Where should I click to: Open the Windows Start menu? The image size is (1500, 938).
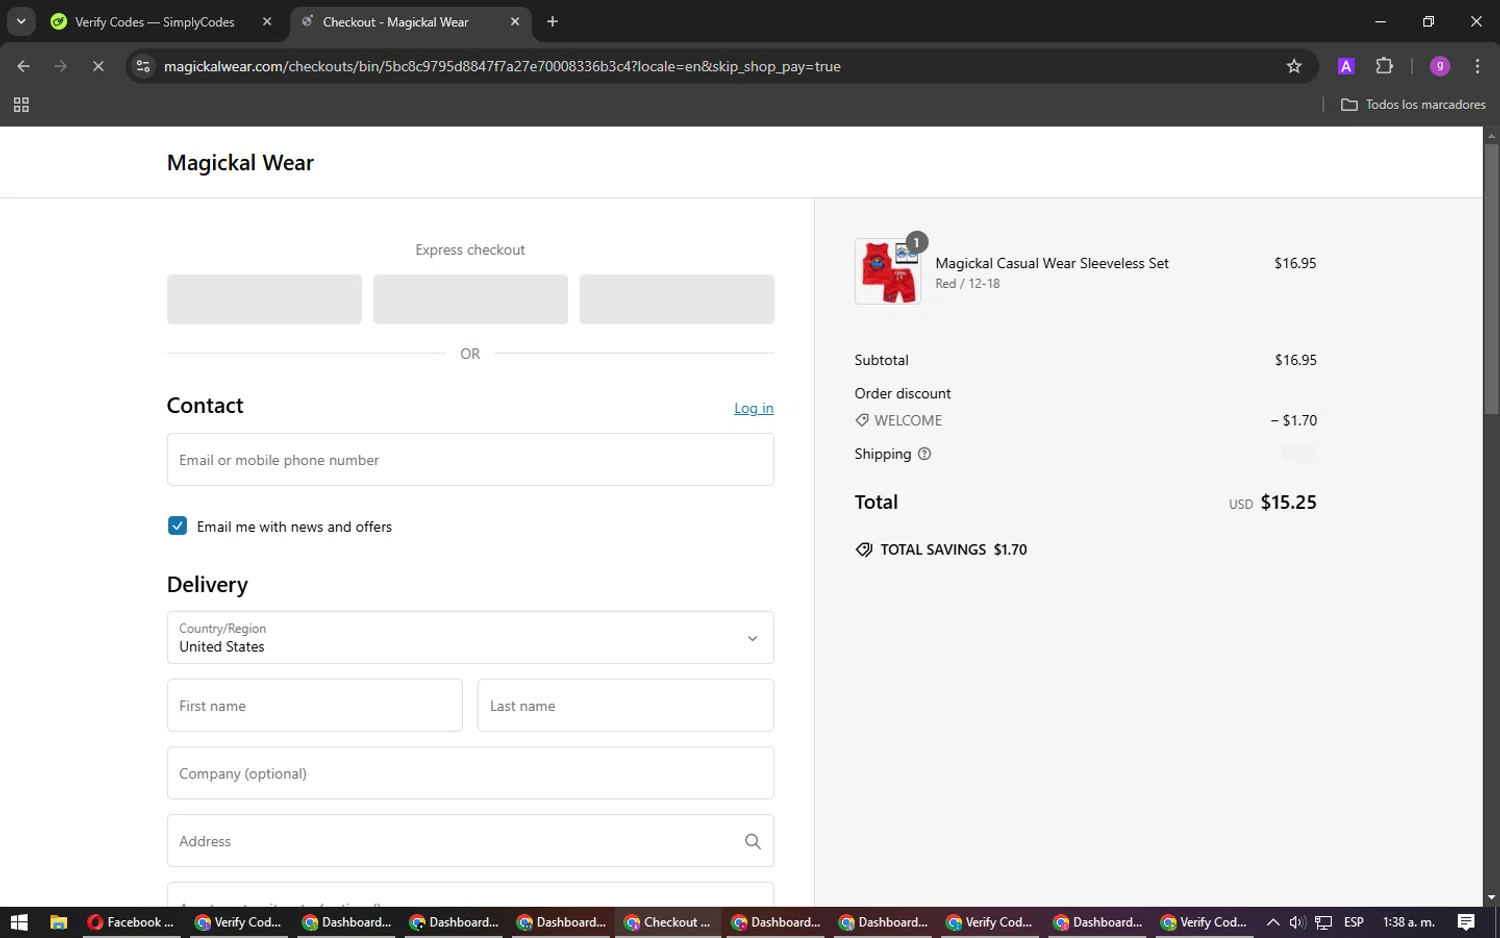(19, 922)
